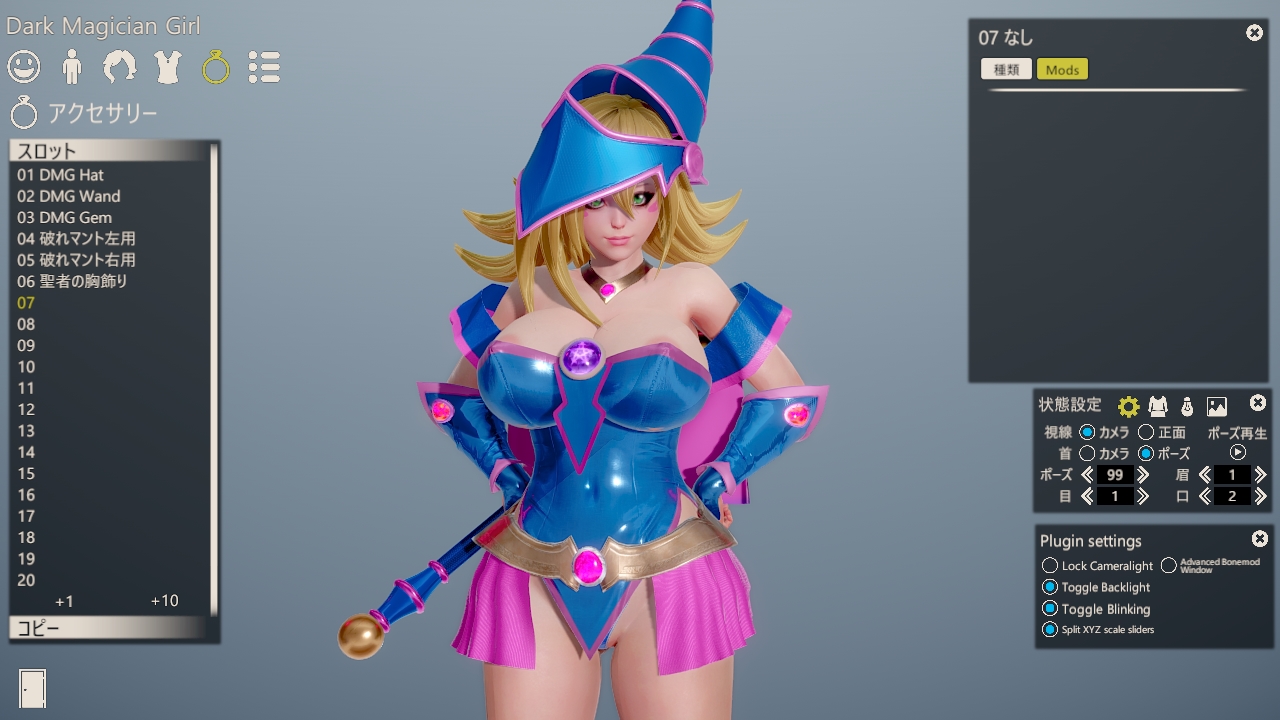Enable Lock Cameralight option
The image size is (1280, 720).
pos(1050,566)
